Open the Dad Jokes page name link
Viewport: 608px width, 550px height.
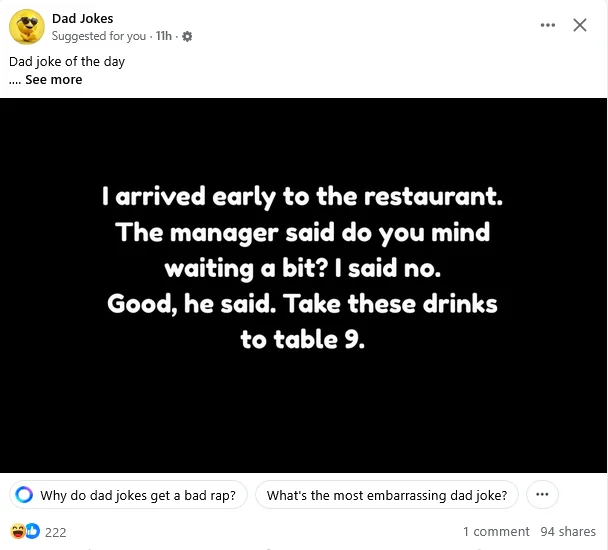coord(82,18)
